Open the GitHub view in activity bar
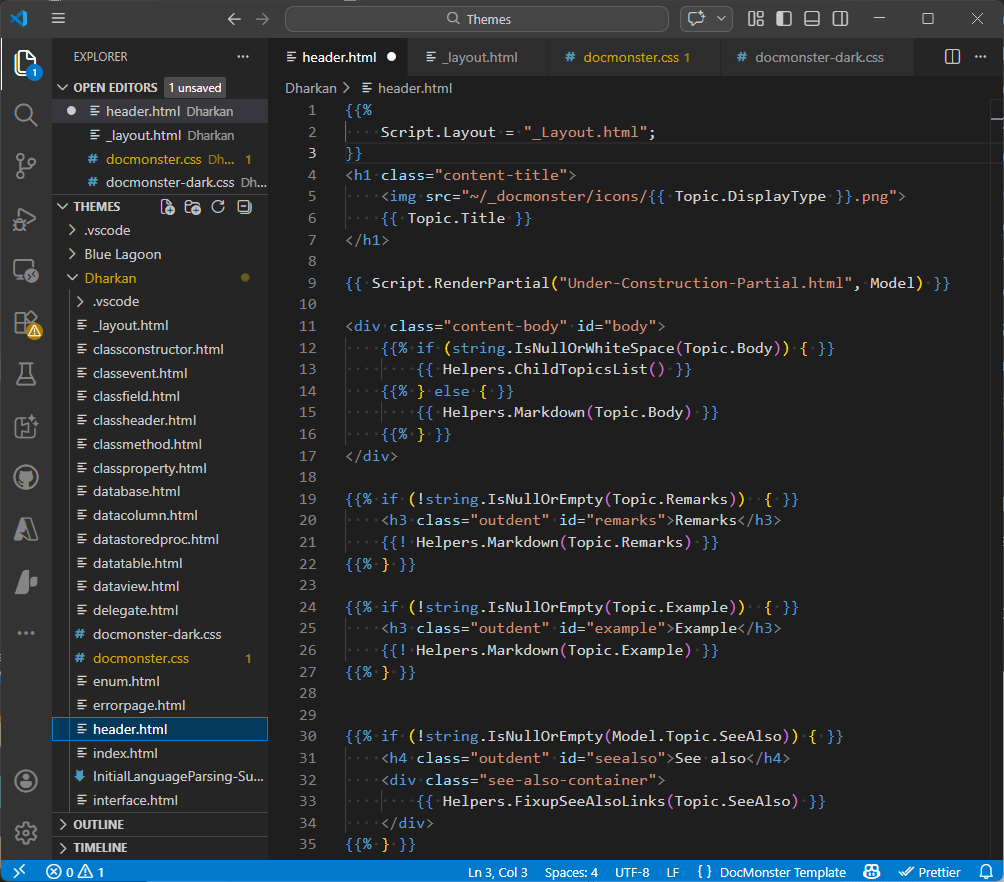The height and width of the screenshot is (882, 1004). click(26, 478)
